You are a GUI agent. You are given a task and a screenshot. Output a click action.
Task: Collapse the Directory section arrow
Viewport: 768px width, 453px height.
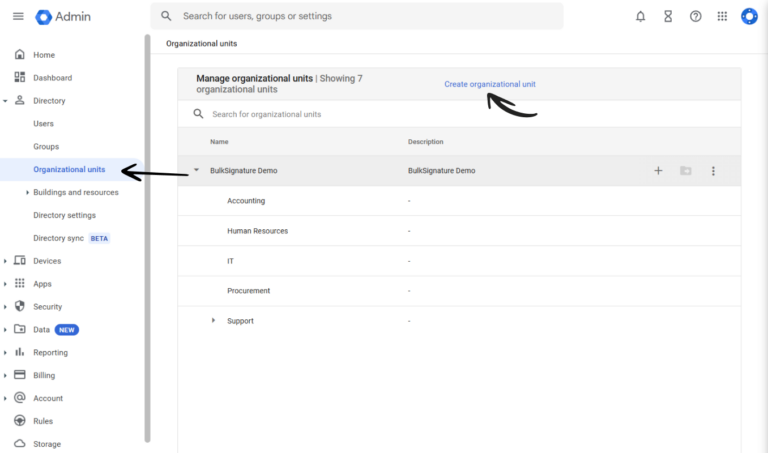[x=5, y=101]
